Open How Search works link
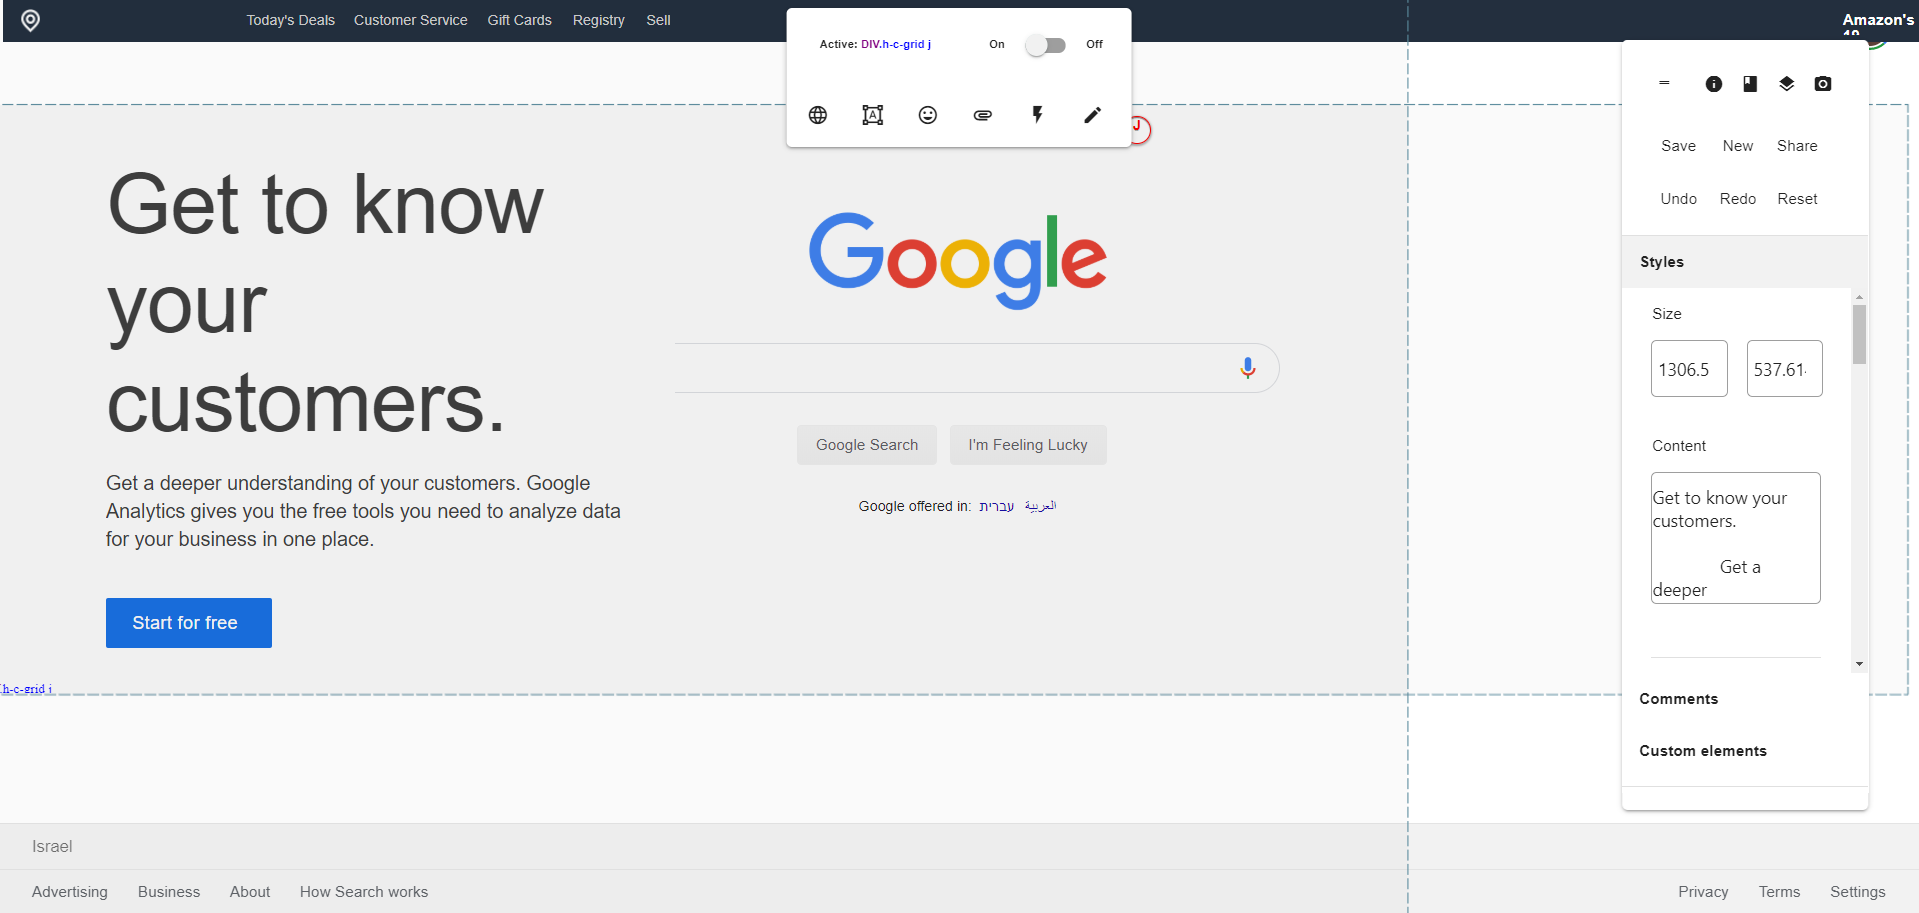The width and height of the screenshot is (1919, 913). pyautogui.click(x=364, y=892)
